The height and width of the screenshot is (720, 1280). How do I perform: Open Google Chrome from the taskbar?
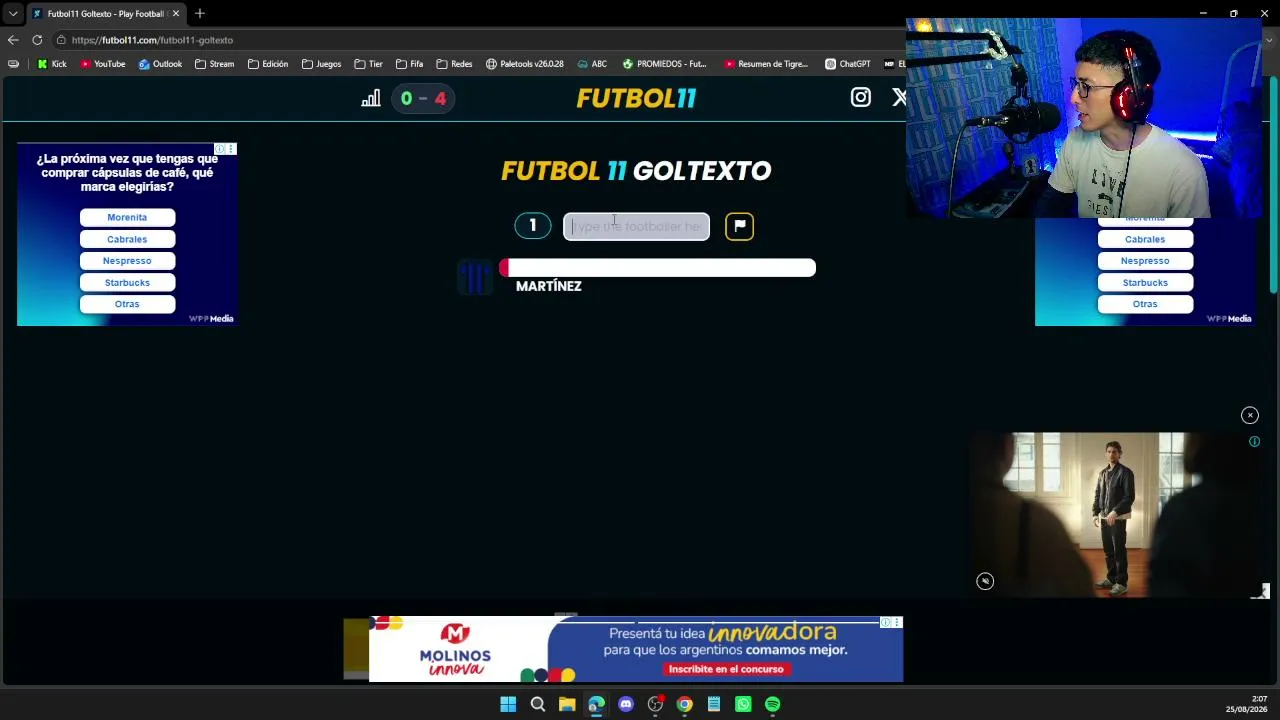click(684, 704)
